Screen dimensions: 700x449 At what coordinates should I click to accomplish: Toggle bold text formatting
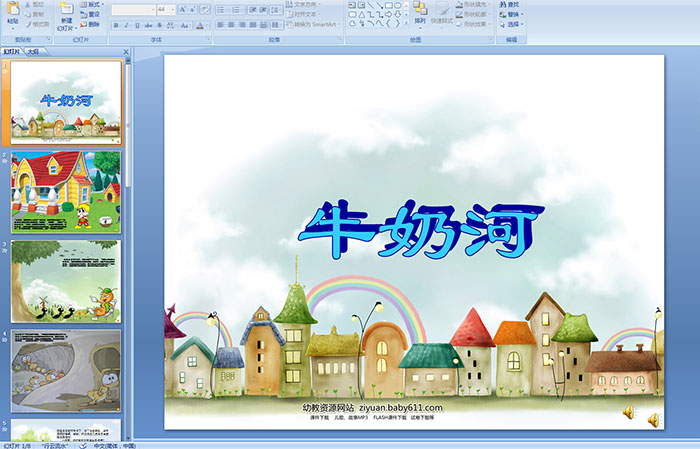(x=116, y=25)
